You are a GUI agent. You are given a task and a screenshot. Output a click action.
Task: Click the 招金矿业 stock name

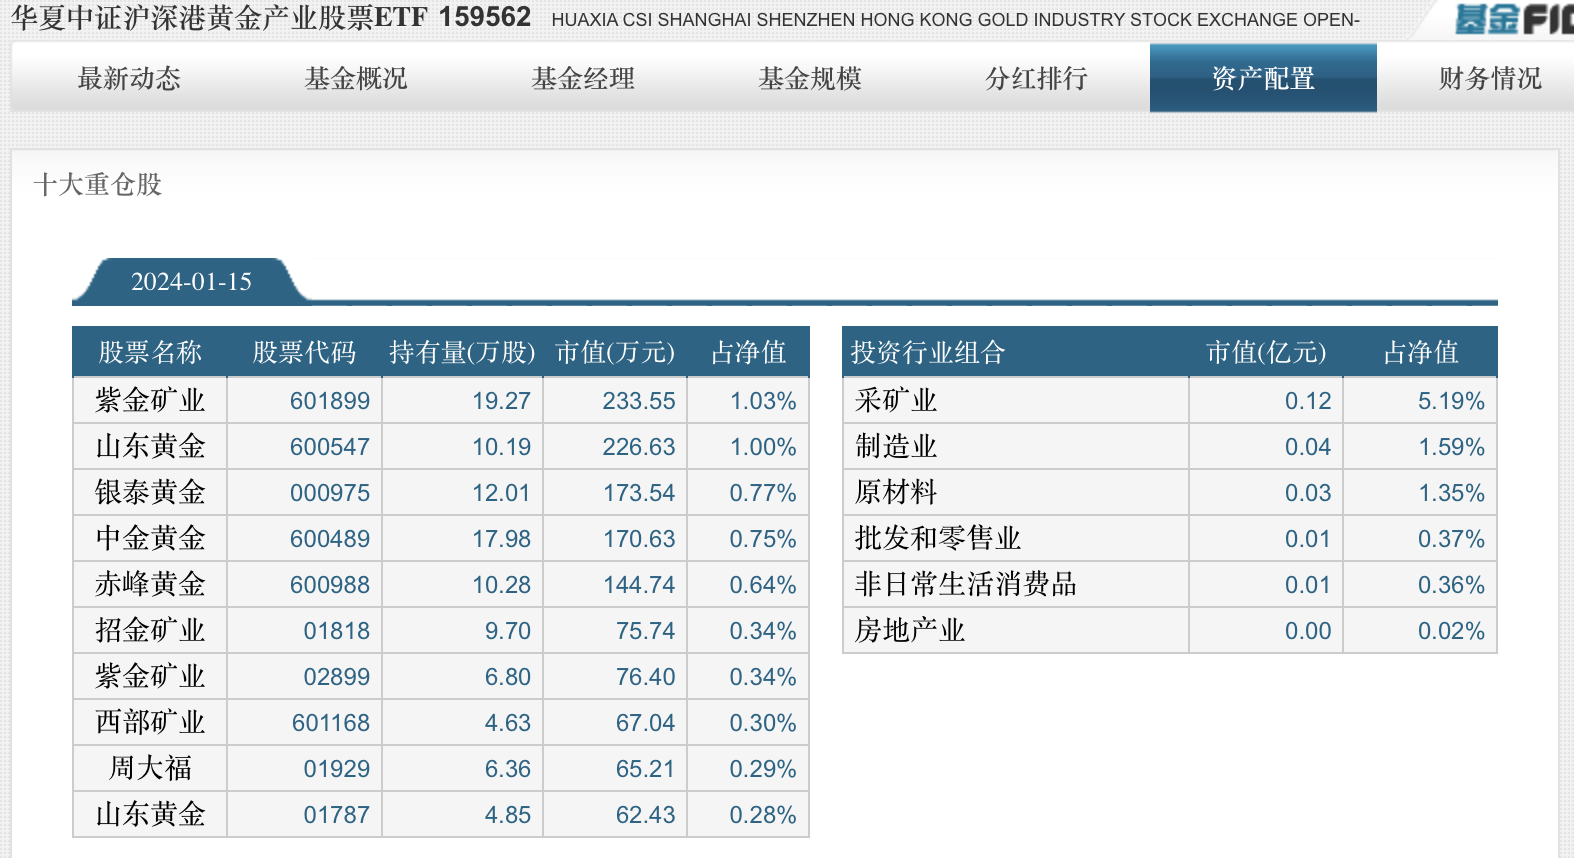[150, 631]
